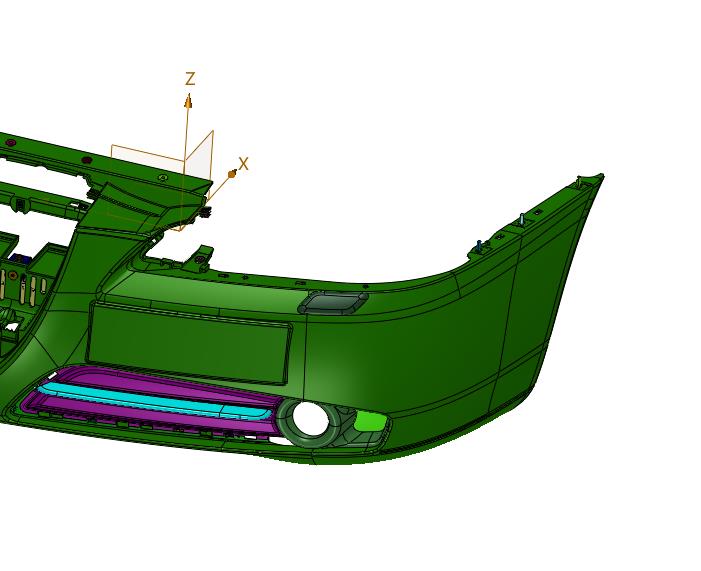Select the purple lower grille insert
Screen dimensions: 701x571
pos(152,400)
